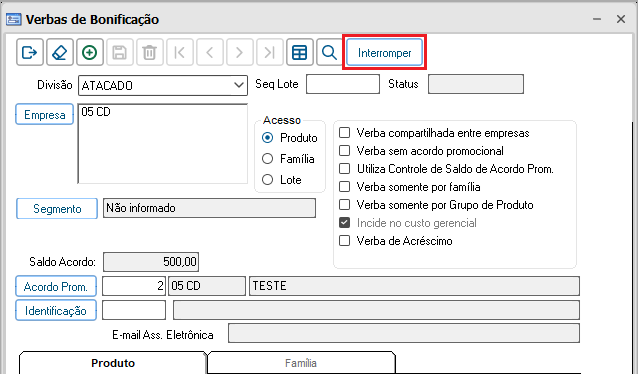Click the Seq Lote input field
Image resolution: width=638 pixels, height=374 pixels.
pos(343,84)
